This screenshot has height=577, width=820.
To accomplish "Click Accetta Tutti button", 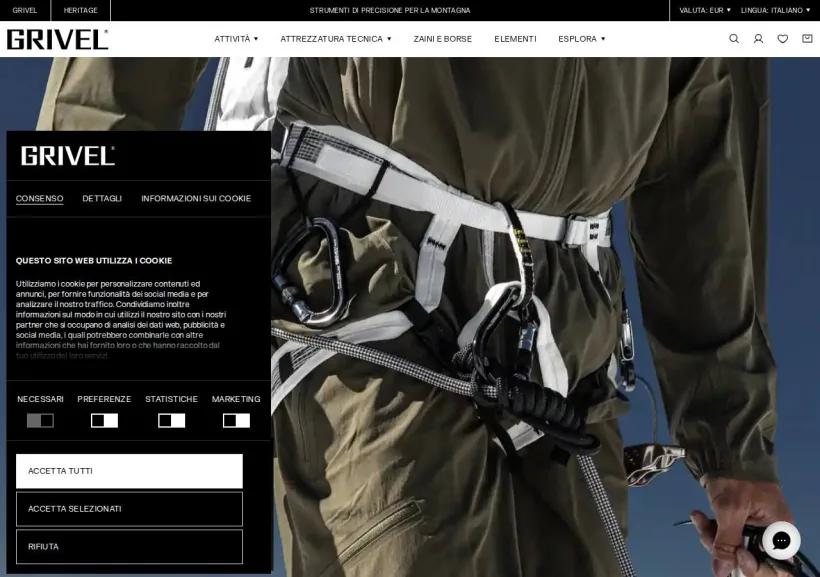I will click(129, 471).
